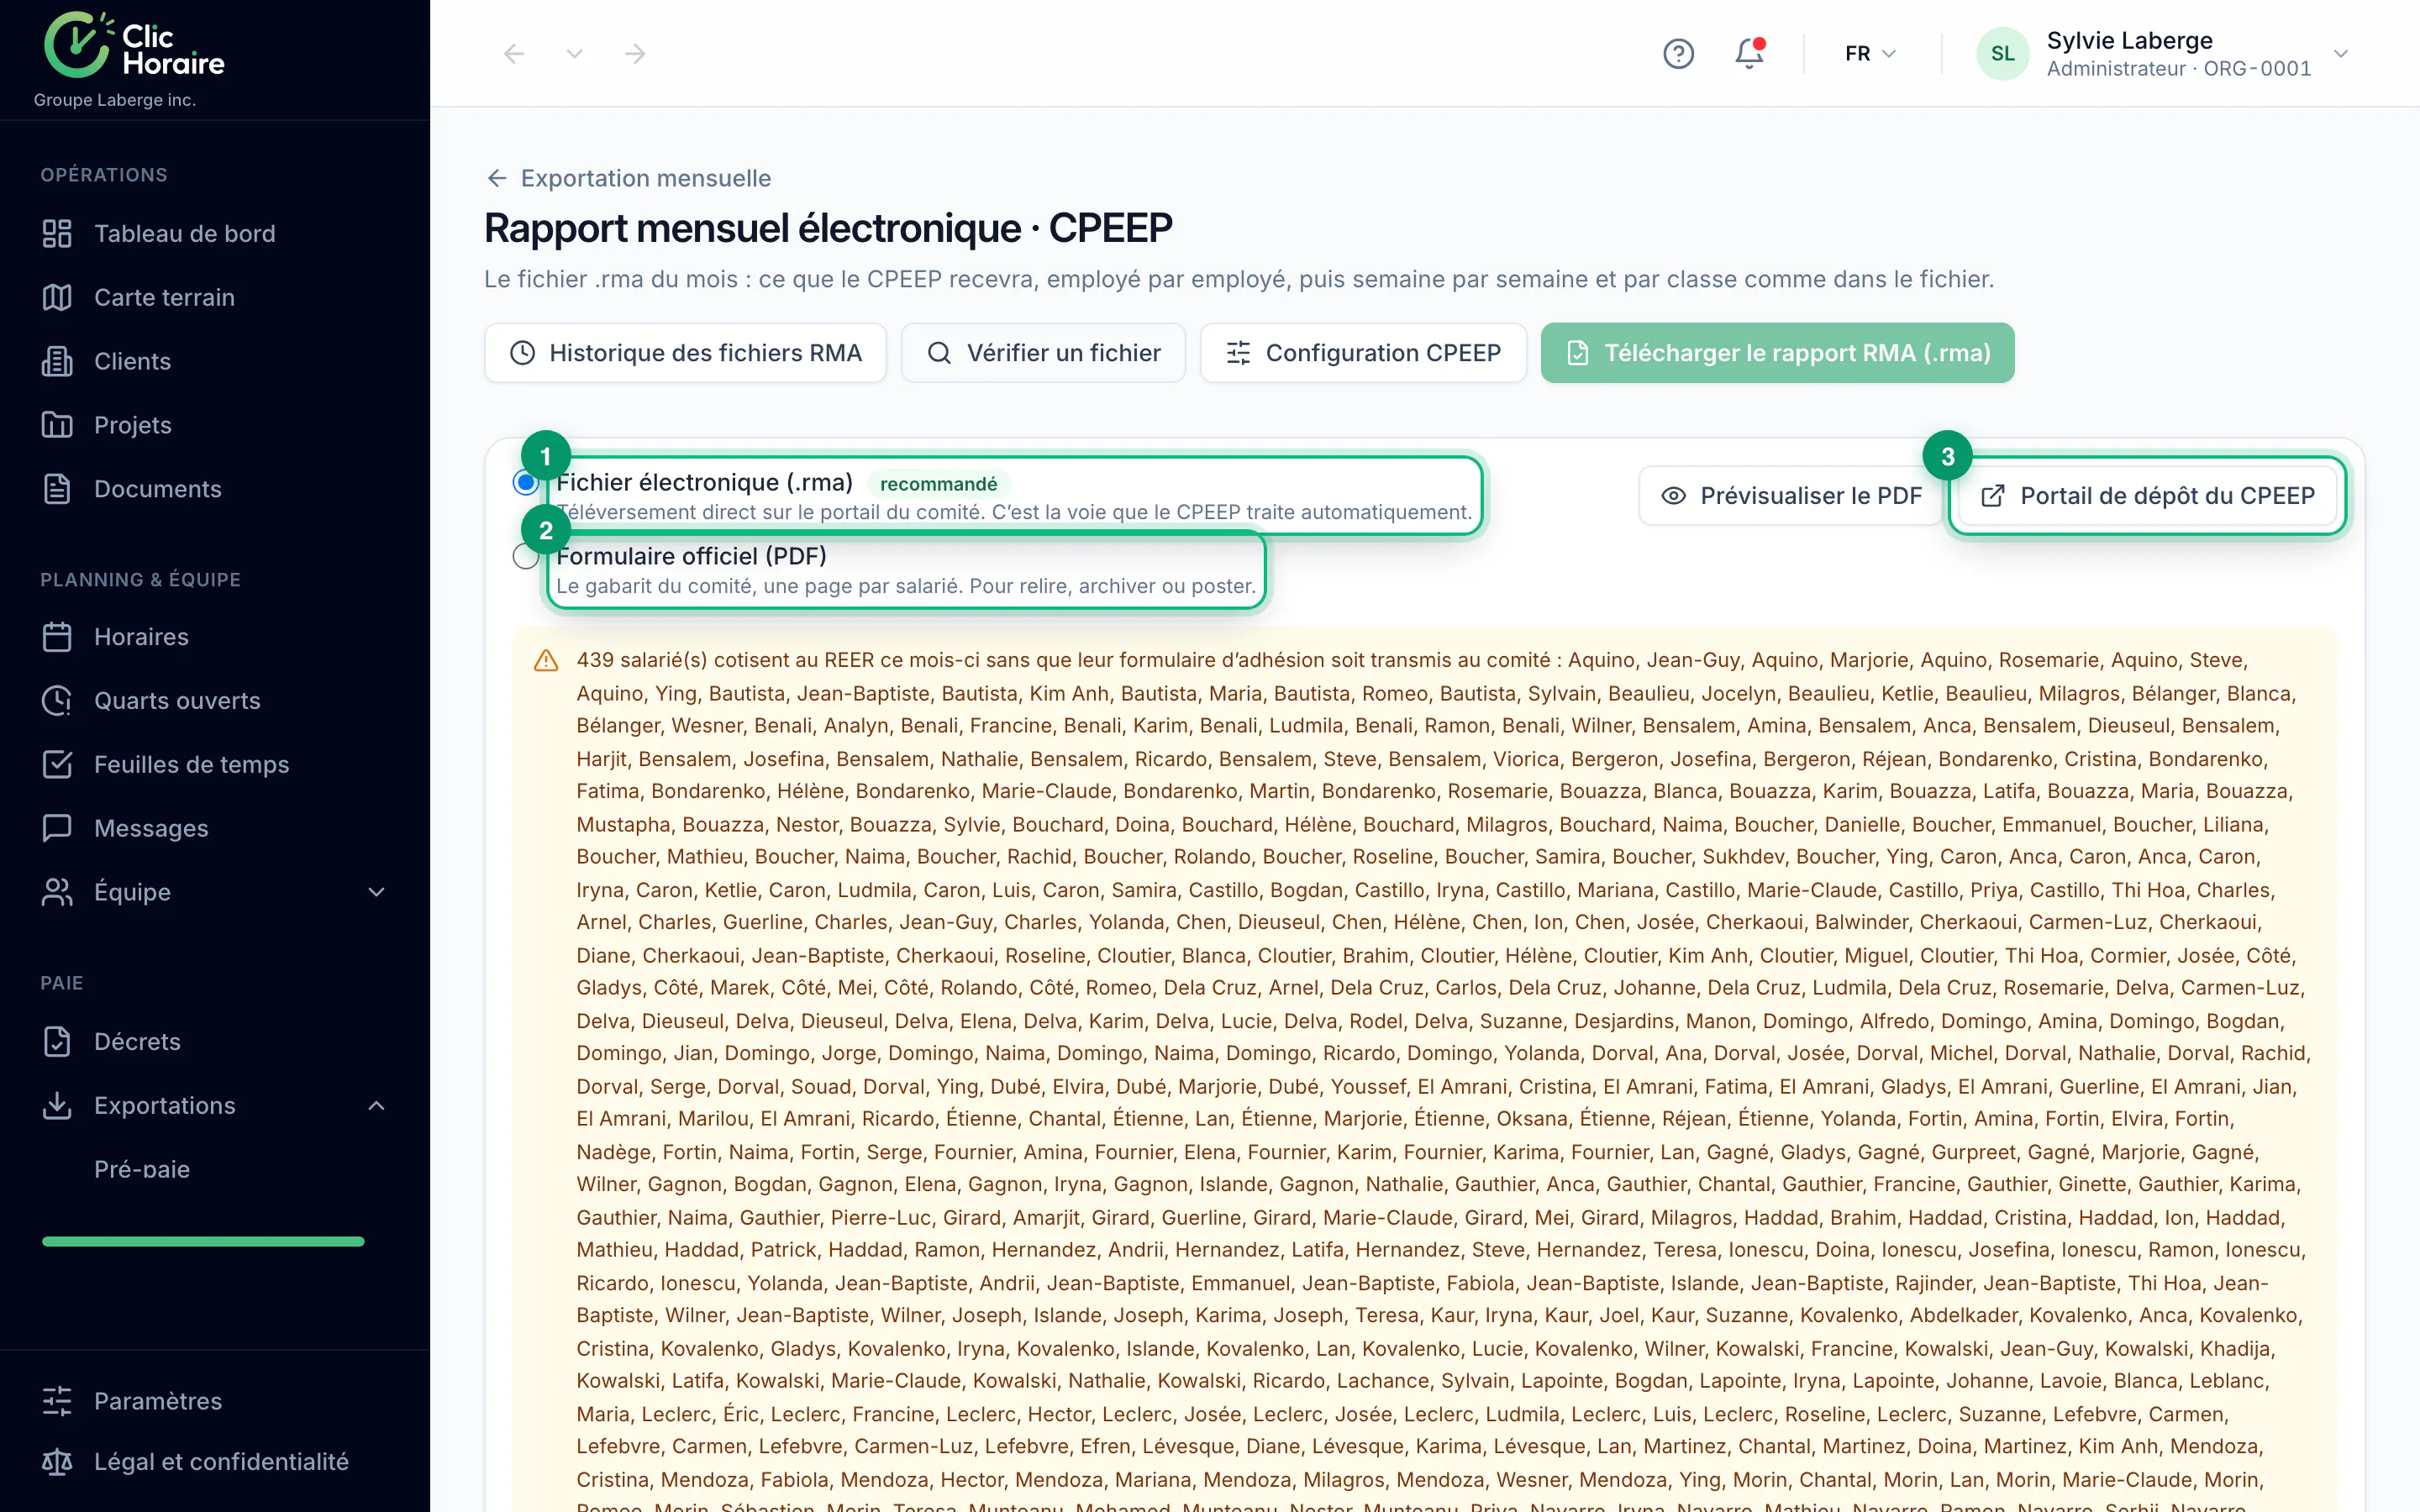Viewport: 2420px width, 1512px height.
Task: Click the back arrow beside Exportation mensuelle
Action: click(x=497, y=178)
